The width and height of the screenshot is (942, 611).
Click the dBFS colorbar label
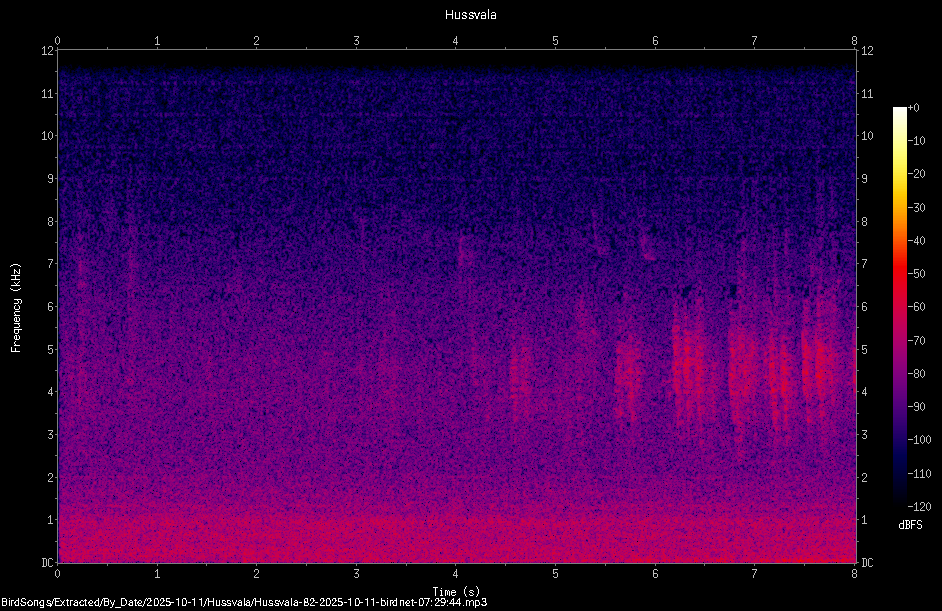point(910,525)
